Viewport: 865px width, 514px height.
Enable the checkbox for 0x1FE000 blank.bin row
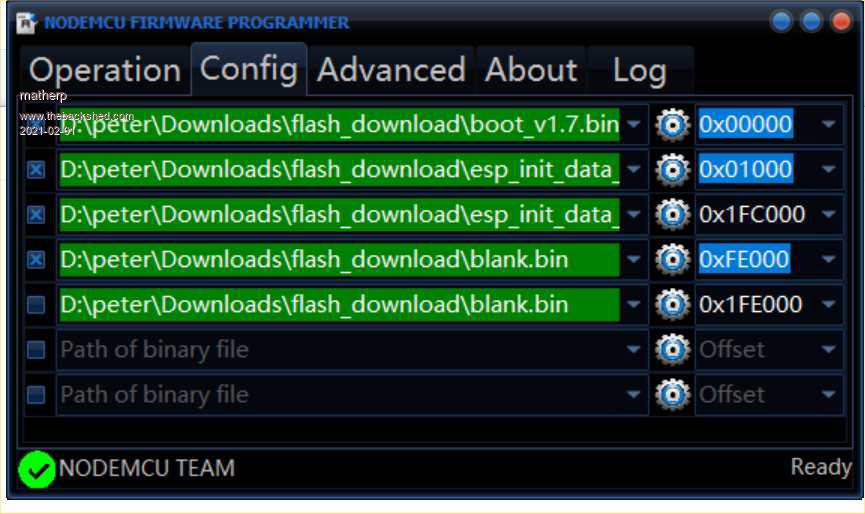point(36,305)
